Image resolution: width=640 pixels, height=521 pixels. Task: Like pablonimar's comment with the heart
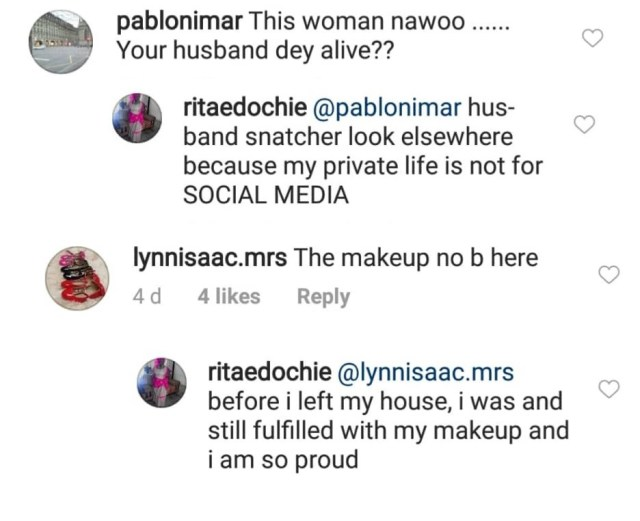[592, 38]
